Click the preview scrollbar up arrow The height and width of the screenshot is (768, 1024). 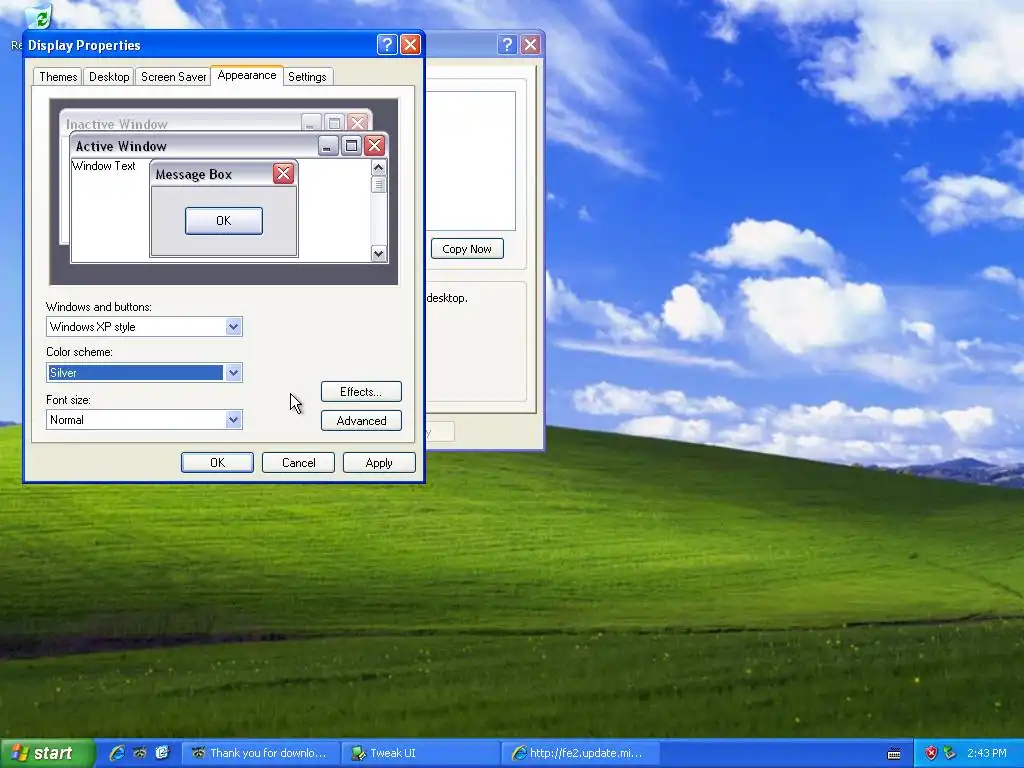pos(379,167)
